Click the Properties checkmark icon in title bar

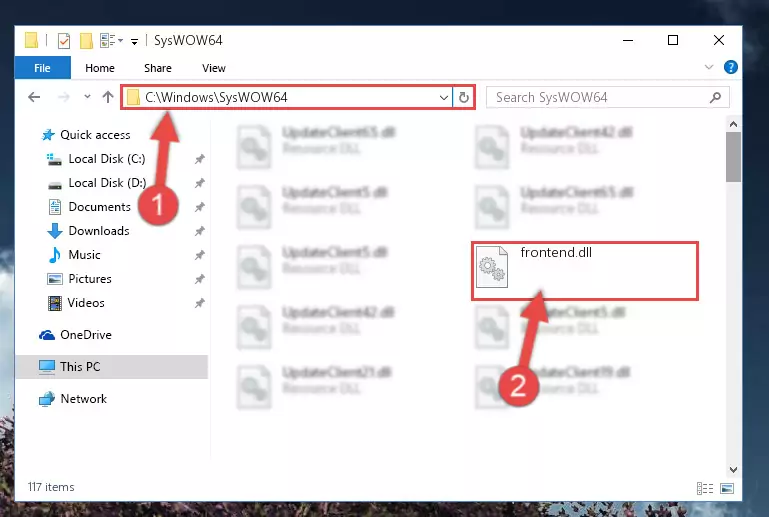click(x=64, y=41)
